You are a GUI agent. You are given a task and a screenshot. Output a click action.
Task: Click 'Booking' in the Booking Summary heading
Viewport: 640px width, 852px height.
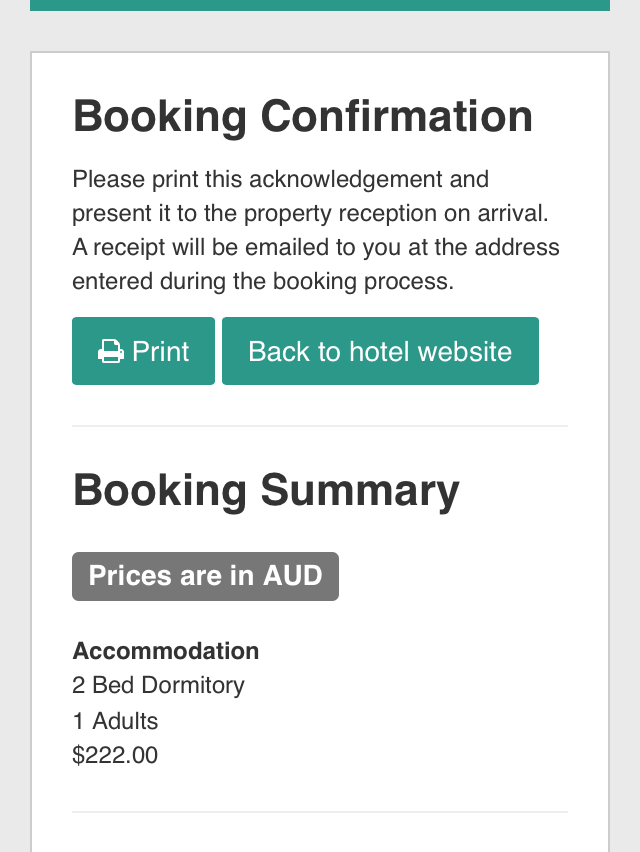[x=160, y=490]
